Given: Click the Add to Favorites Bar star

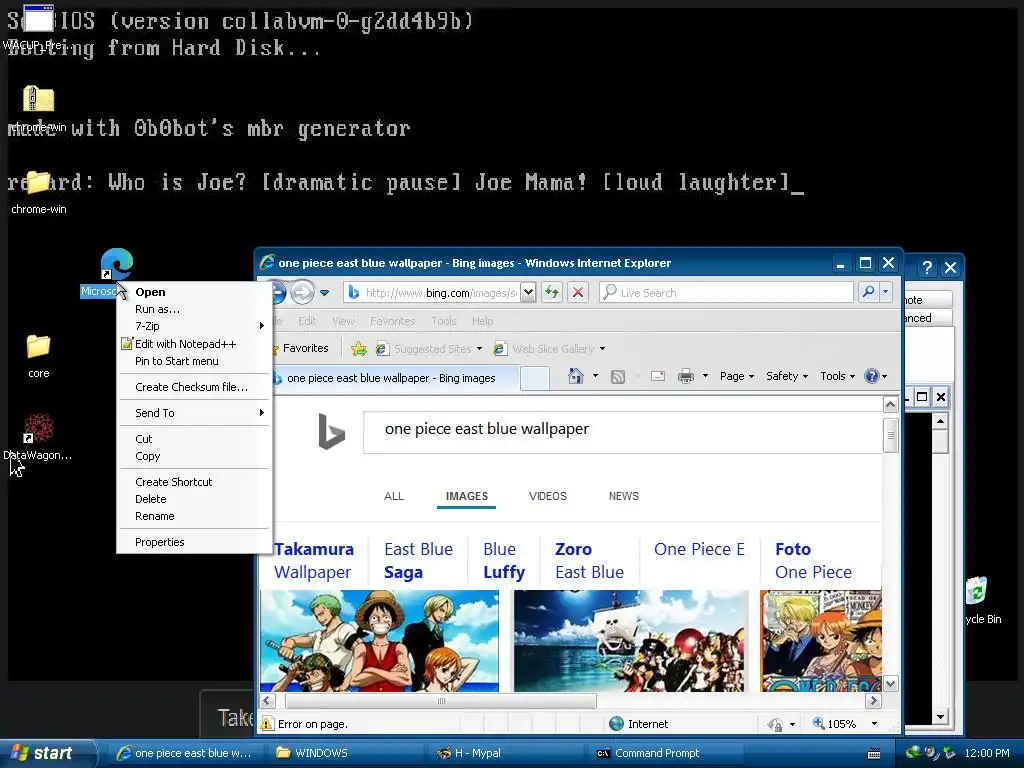Looking at the screenshot, I should 359,349.
